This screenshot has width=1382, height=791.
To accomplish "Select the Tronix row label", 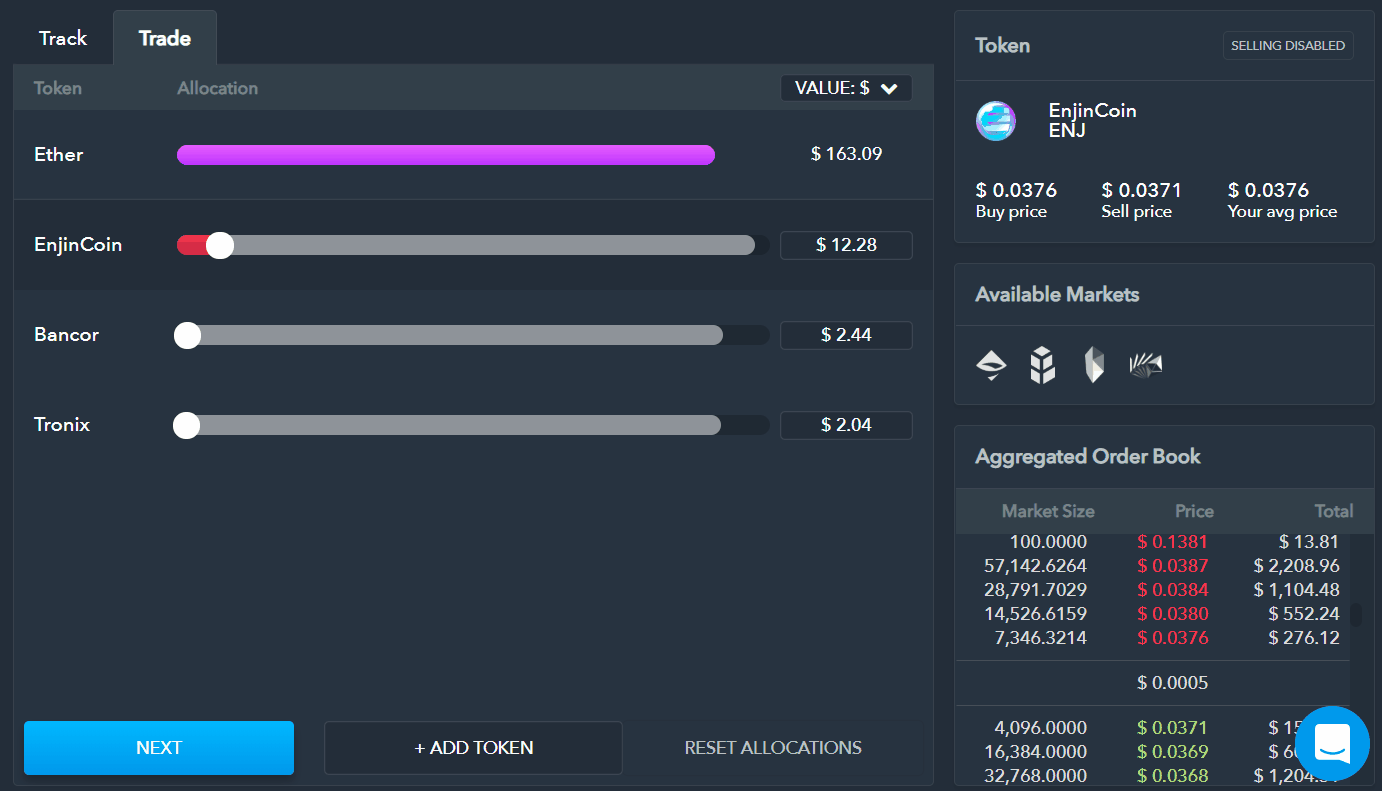I will tap(62, 425).
